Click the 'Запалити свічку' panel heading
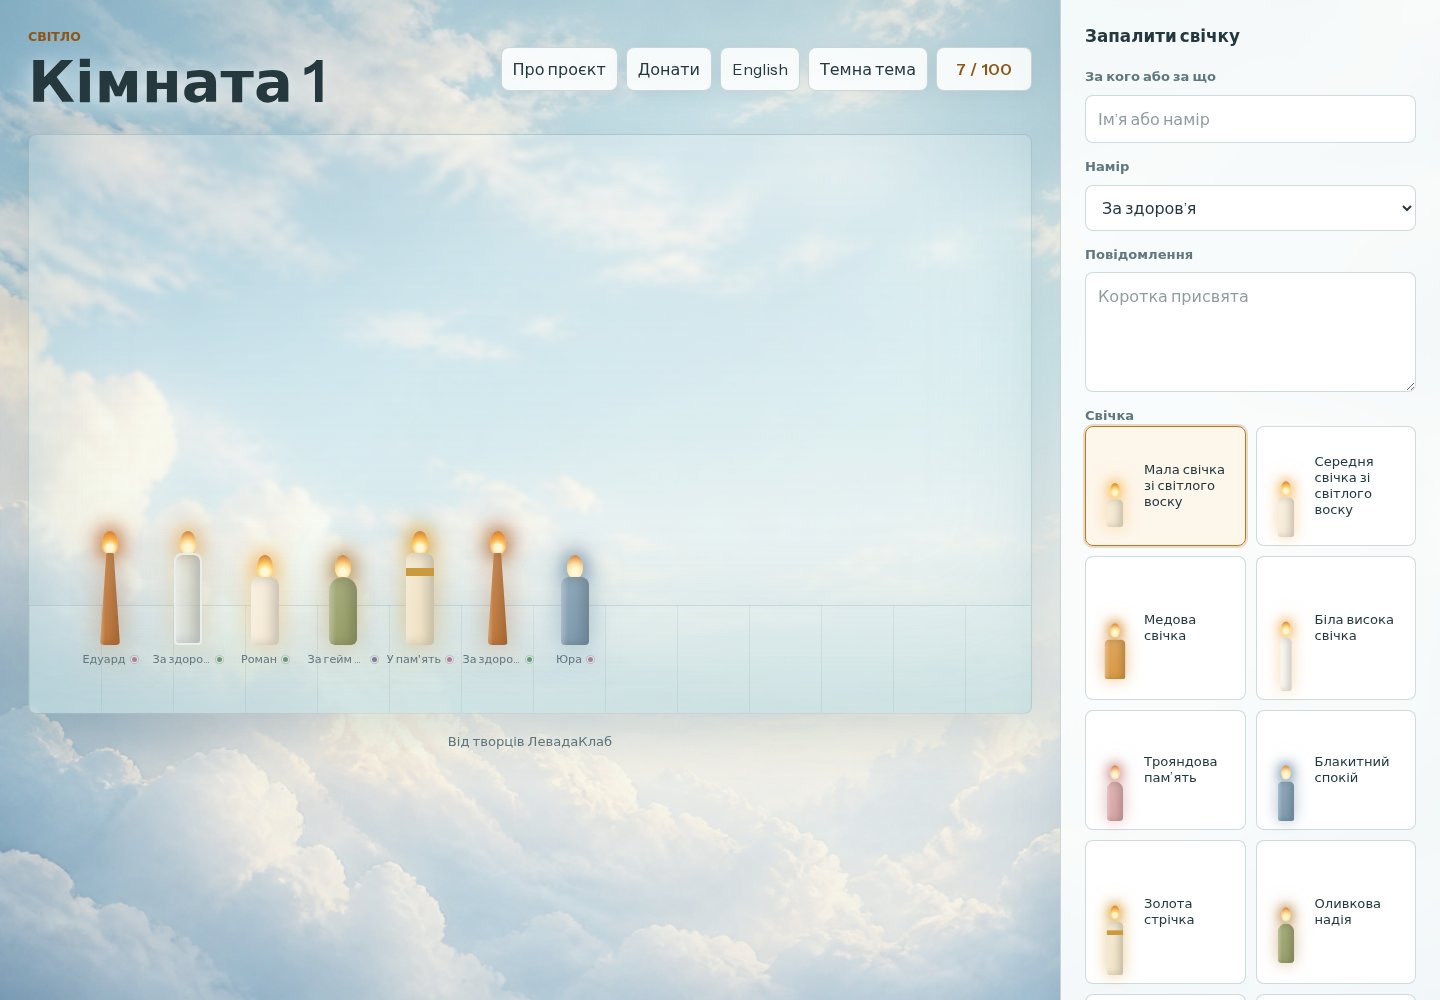 point(1162,36)
